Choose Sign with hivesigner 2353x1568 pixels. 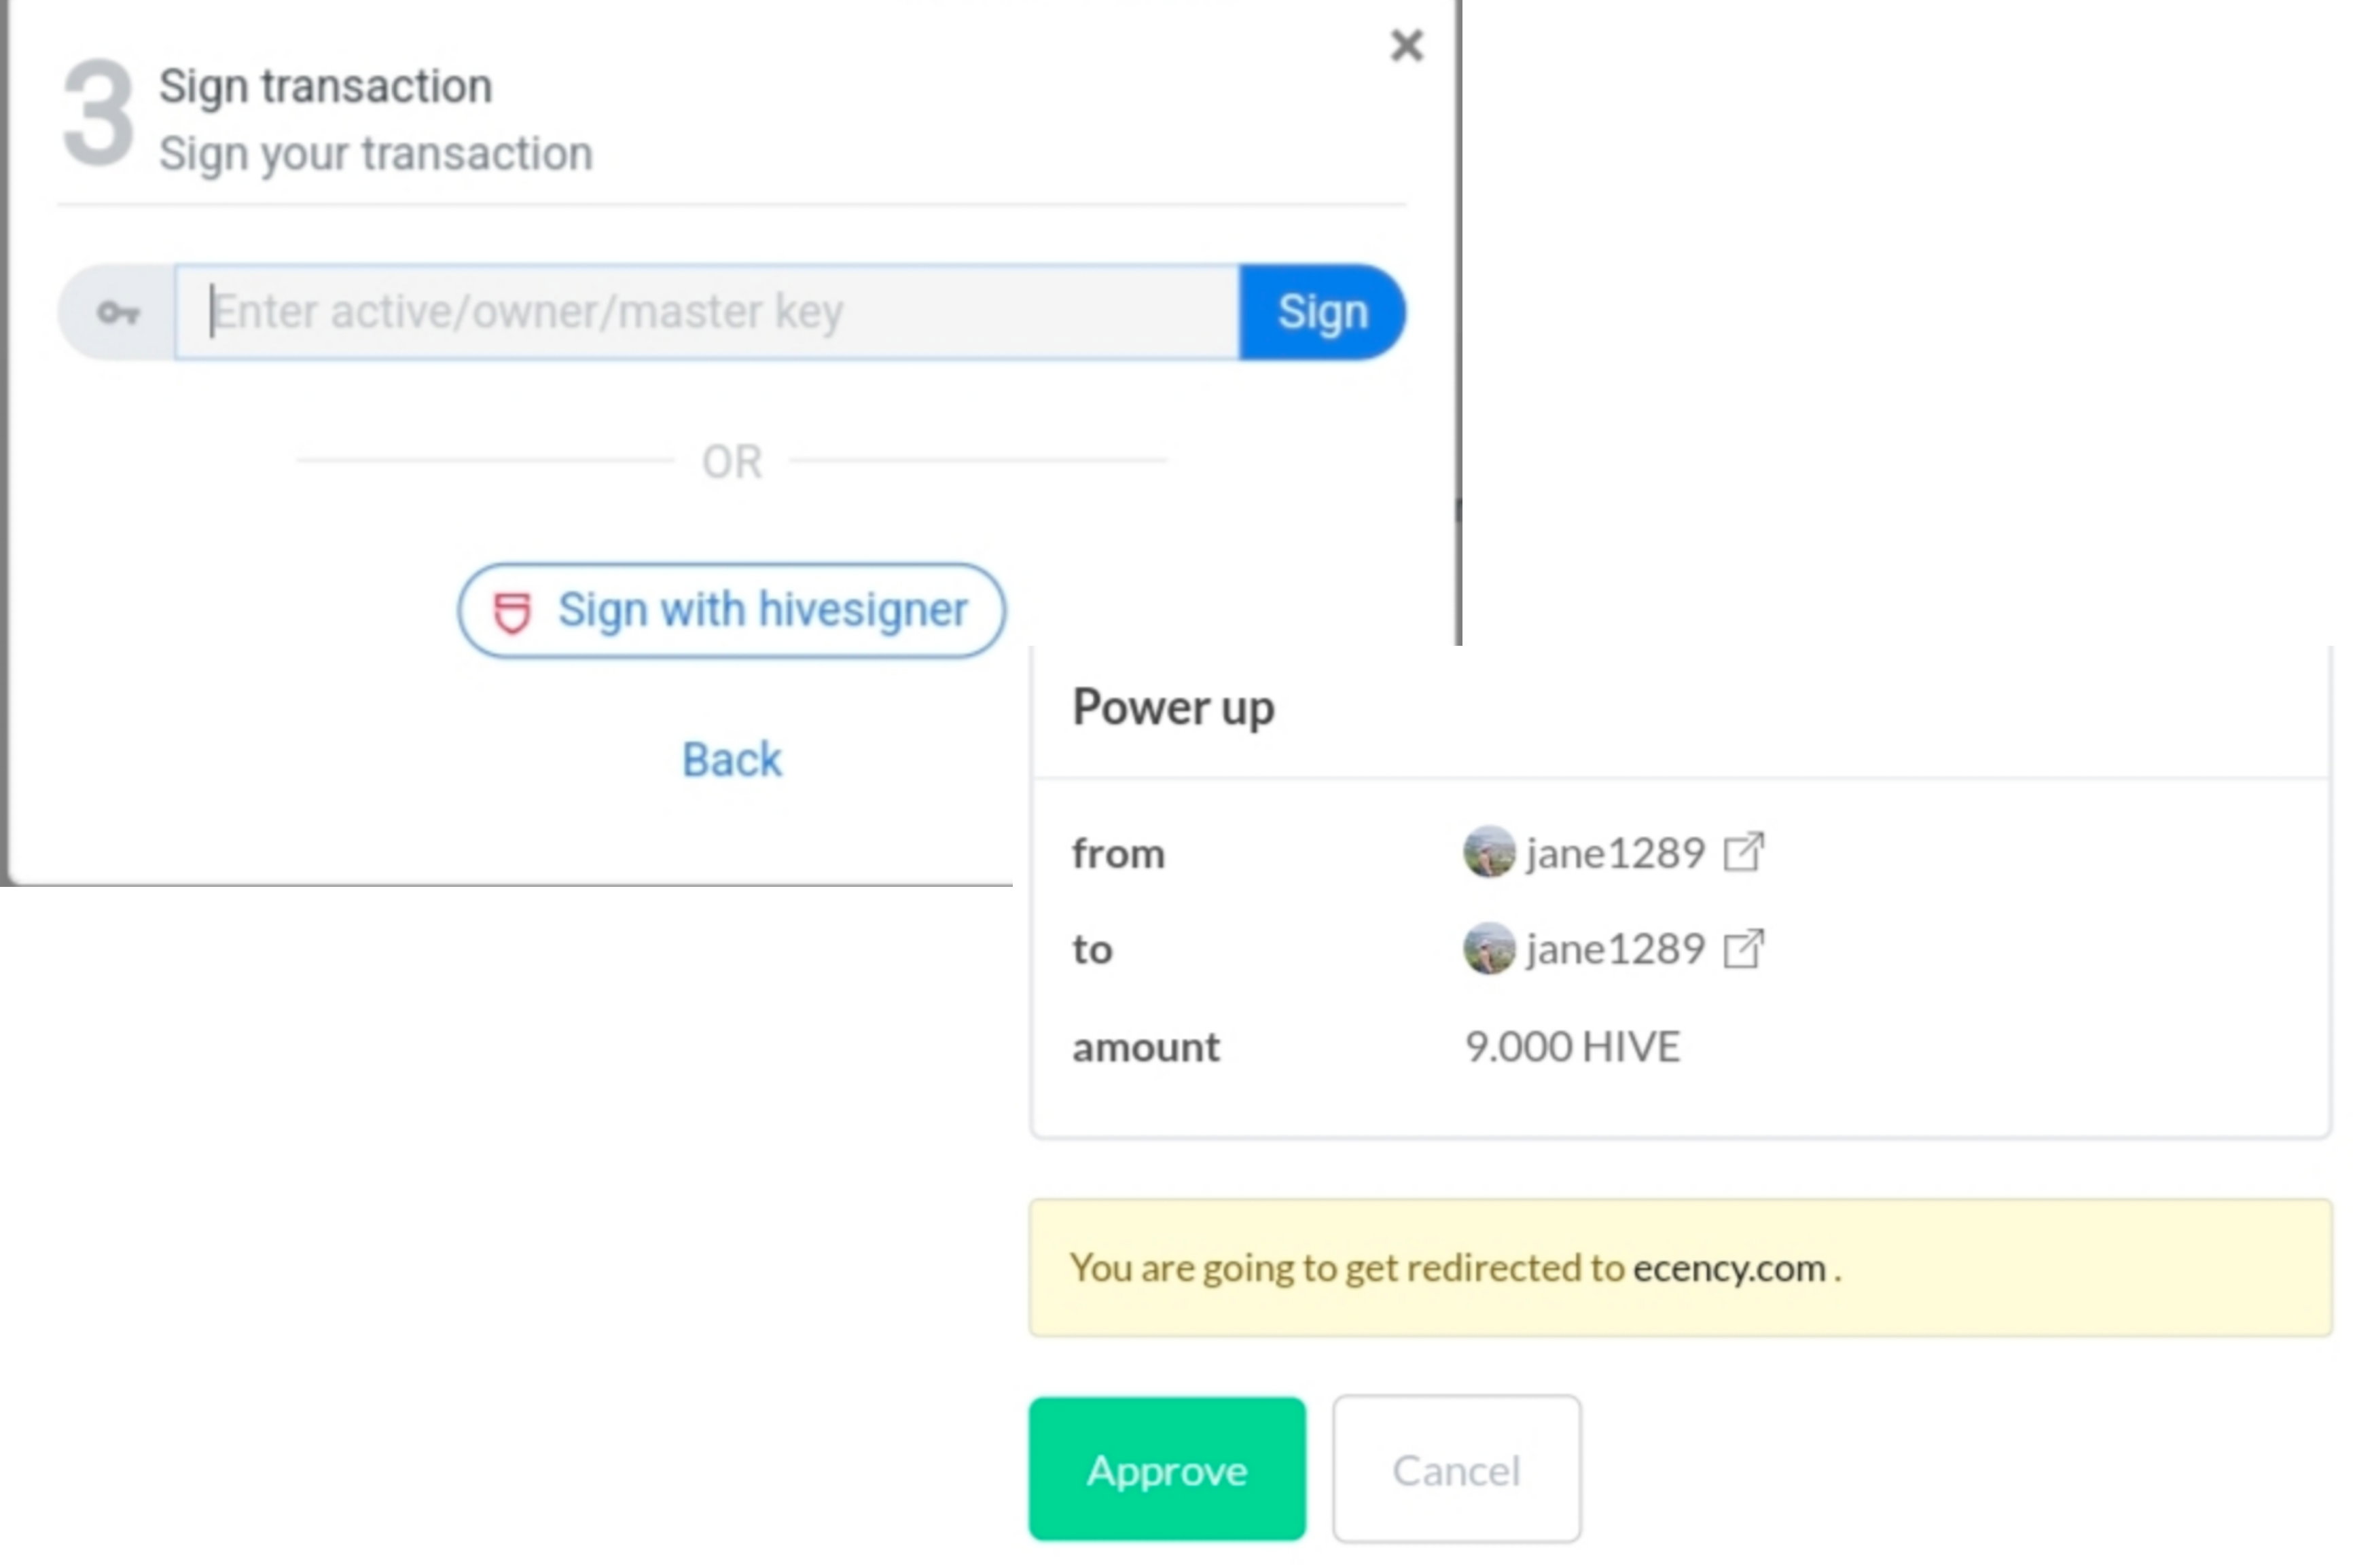pyautogui.click(x=731, y=610)
